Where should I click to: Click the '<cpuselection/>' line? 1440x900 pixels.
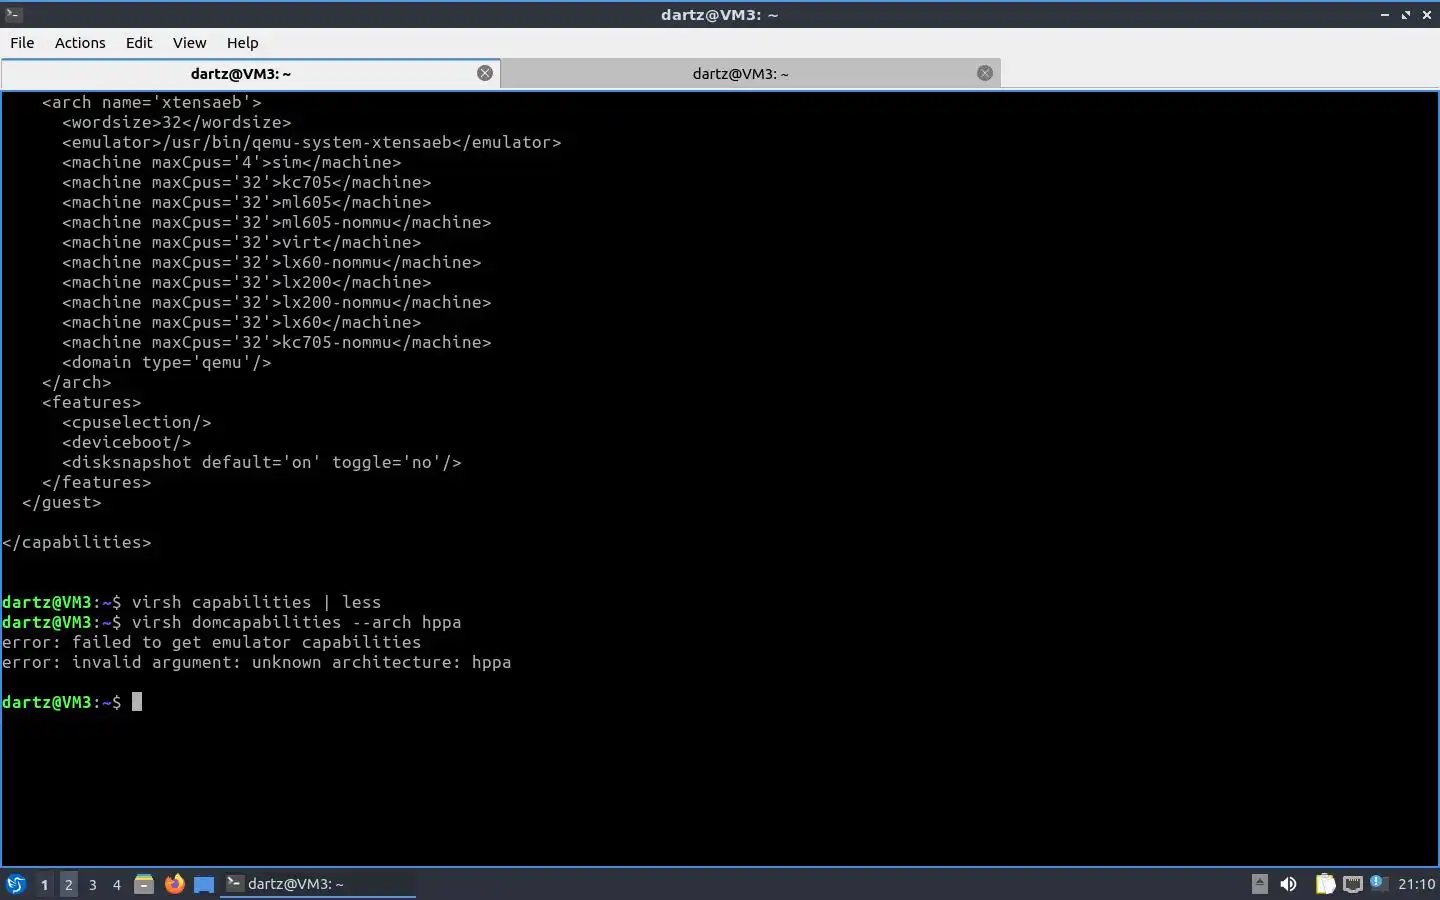tap(137, 422)
